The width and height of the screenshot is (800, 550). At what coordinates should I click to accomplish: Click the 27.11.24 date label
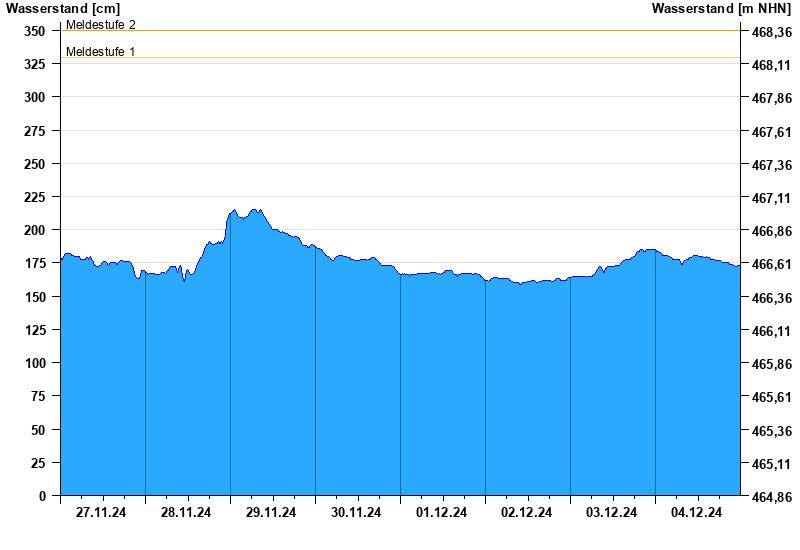(102, 513)
